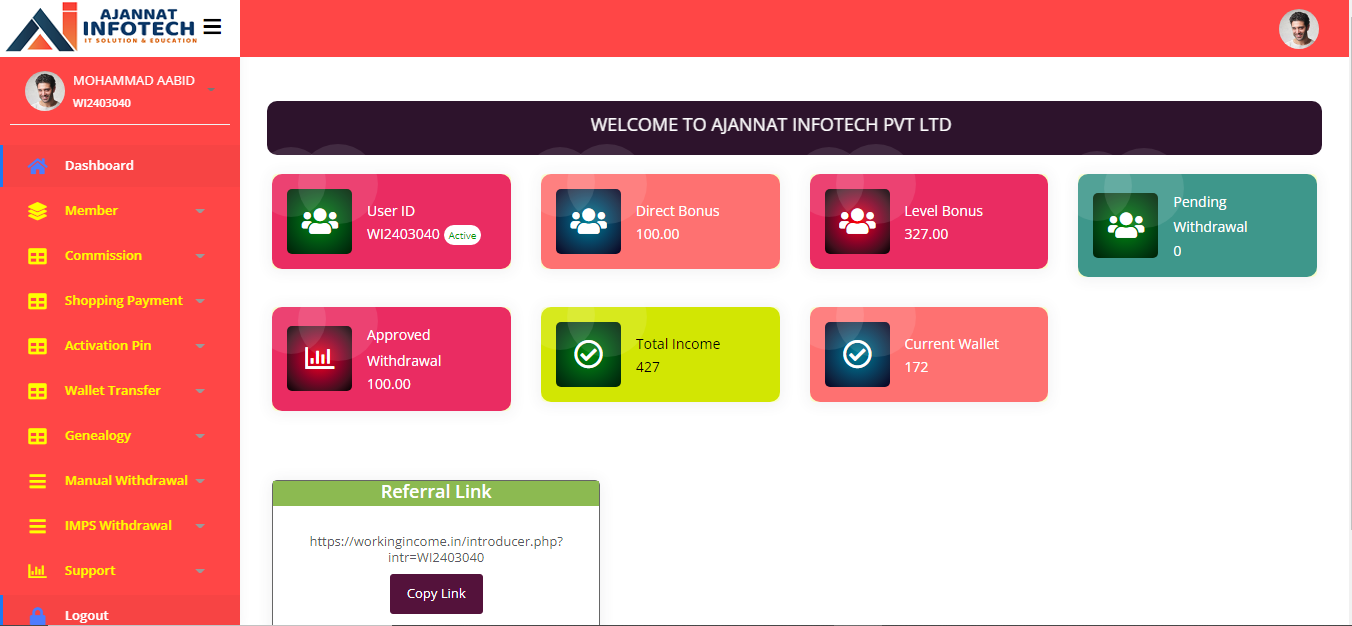The width and height of the screenshot is (1352, 626).
Task: Open the user profile dropdown arrow
Action: pyautogui.click(x=212, y=91)
